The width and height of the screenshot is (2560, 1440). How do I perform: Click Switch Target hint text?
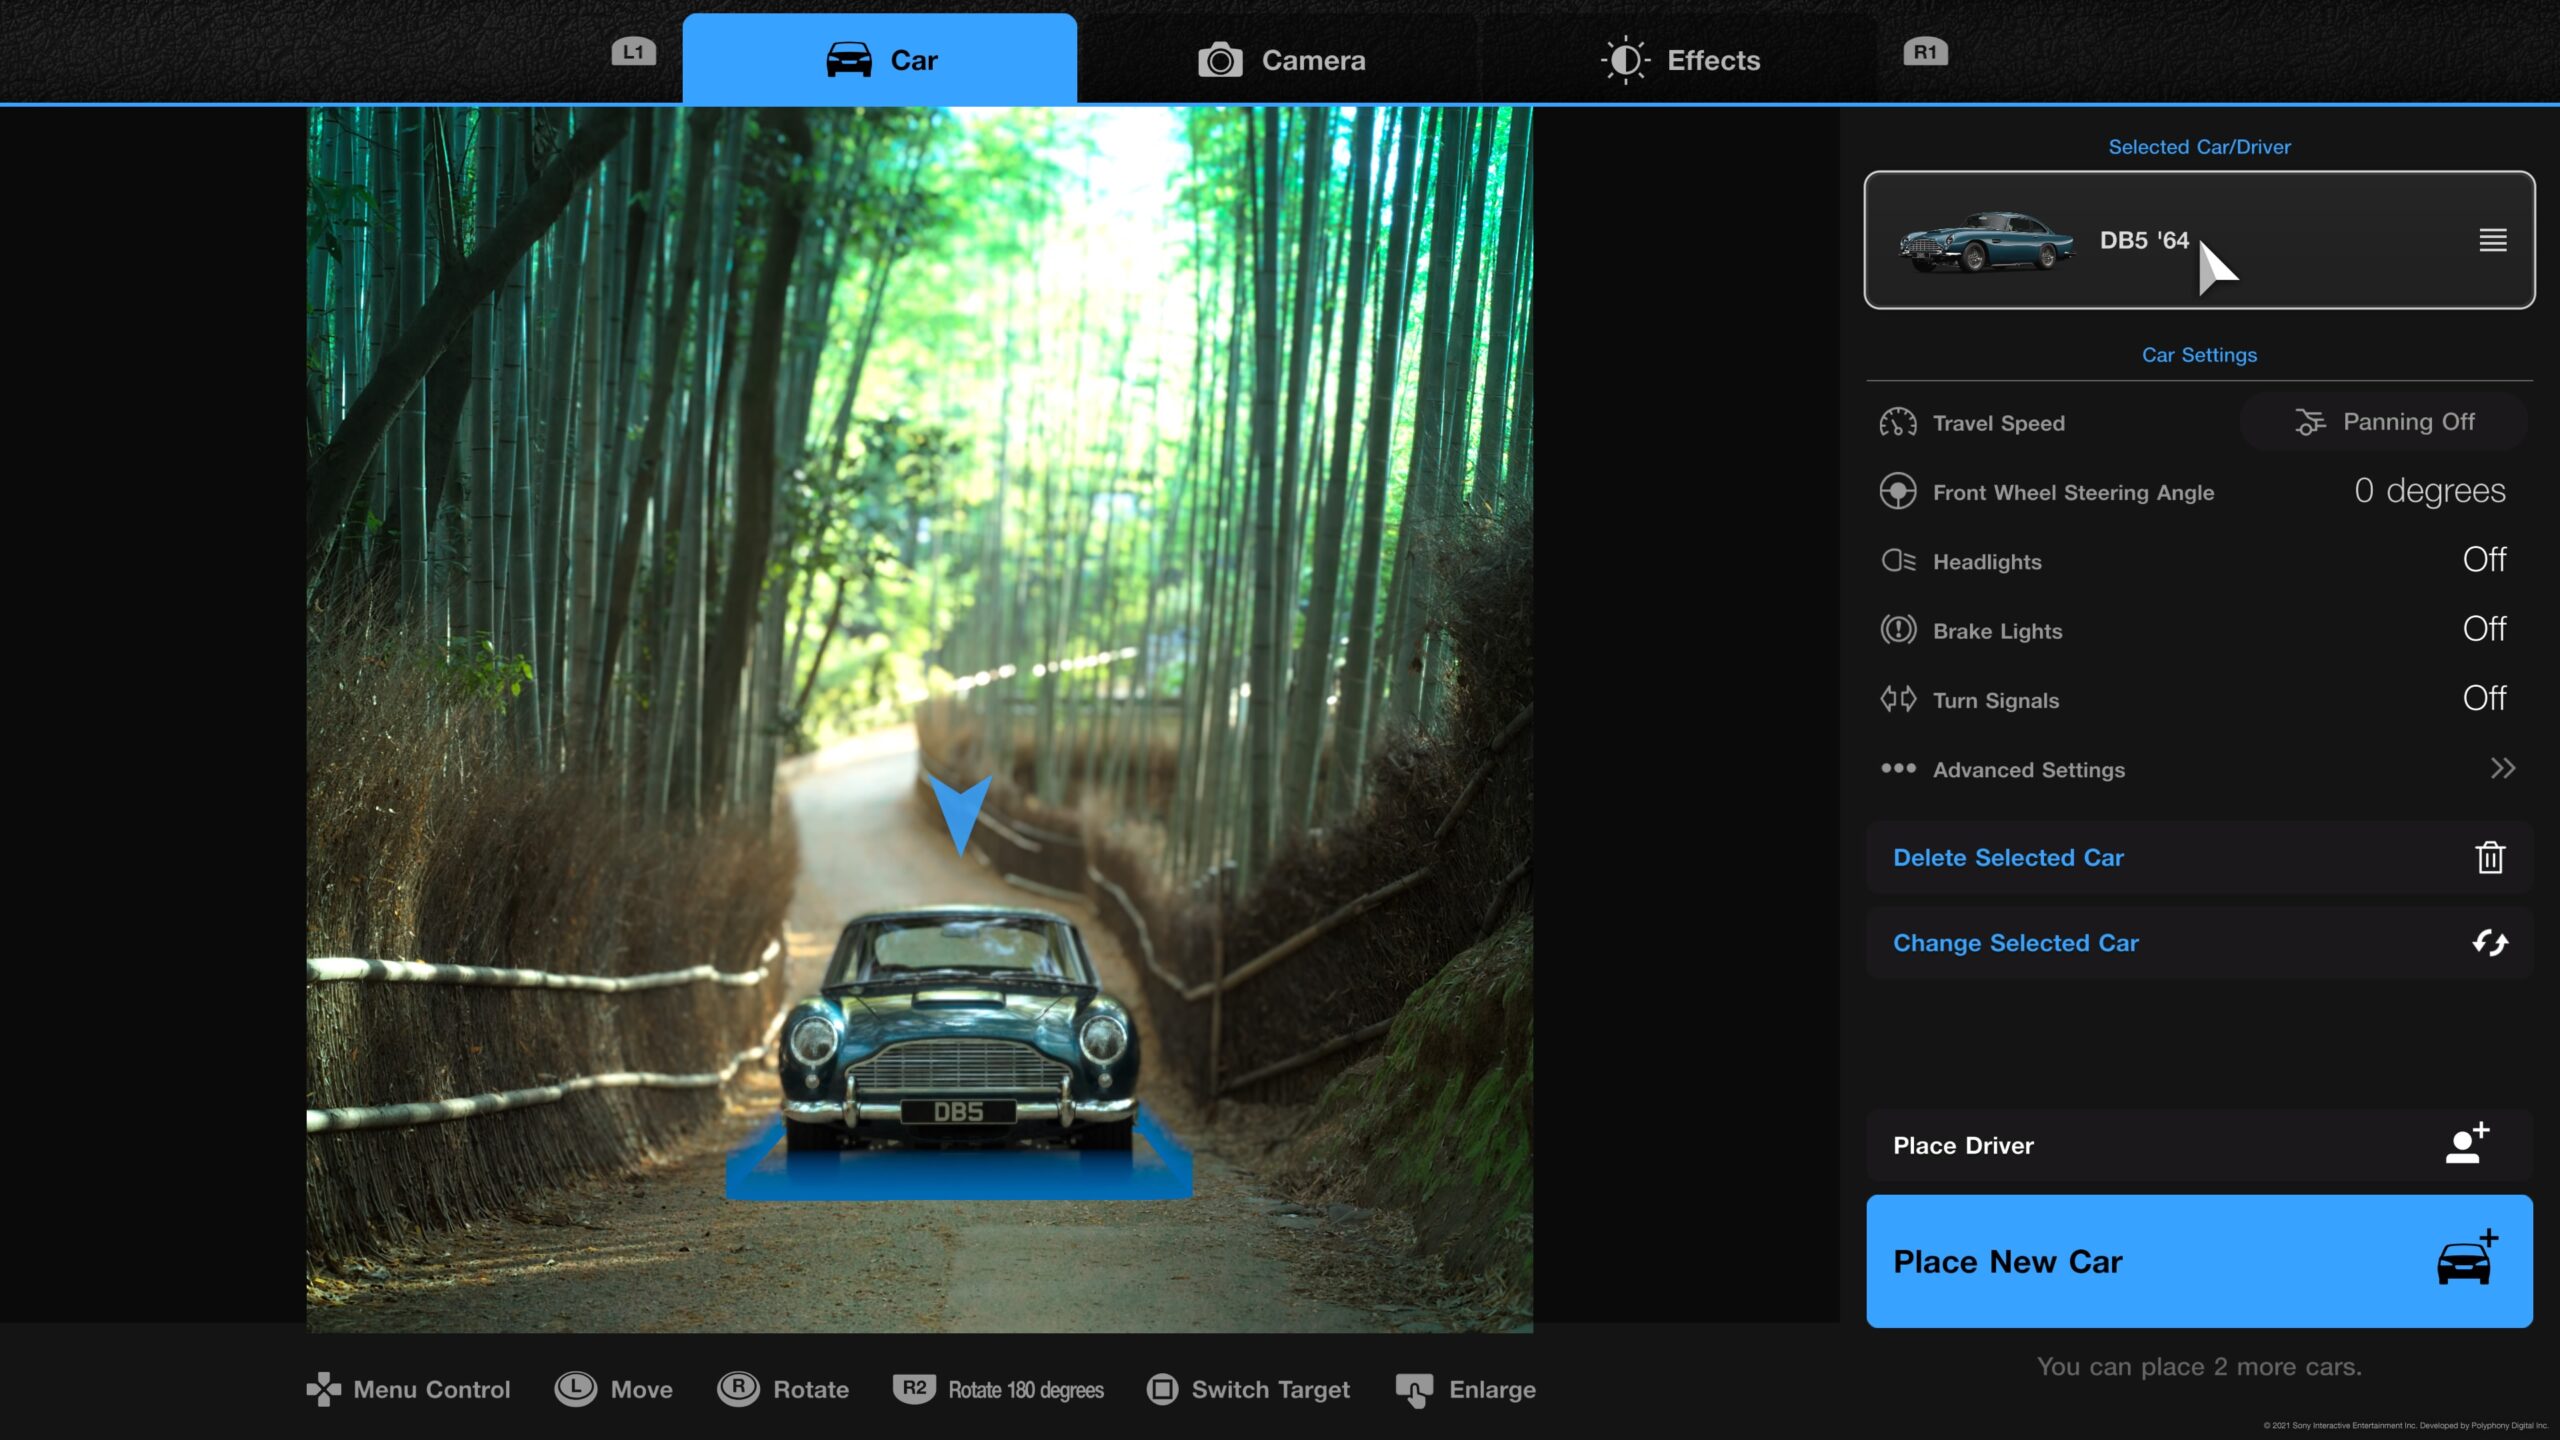[1270, 1389]
